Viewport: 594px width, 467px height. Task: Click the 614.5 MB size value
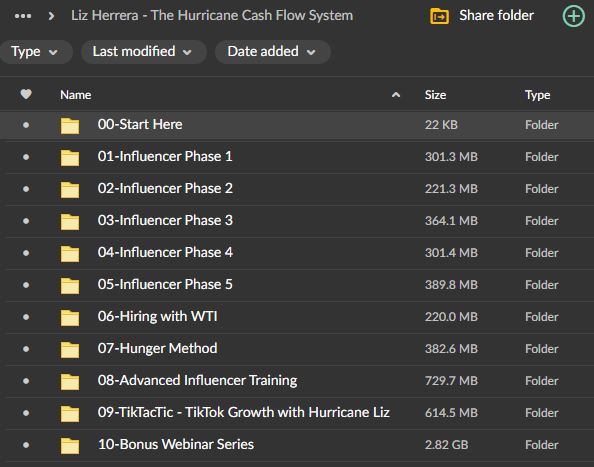(x=451, y=413)
